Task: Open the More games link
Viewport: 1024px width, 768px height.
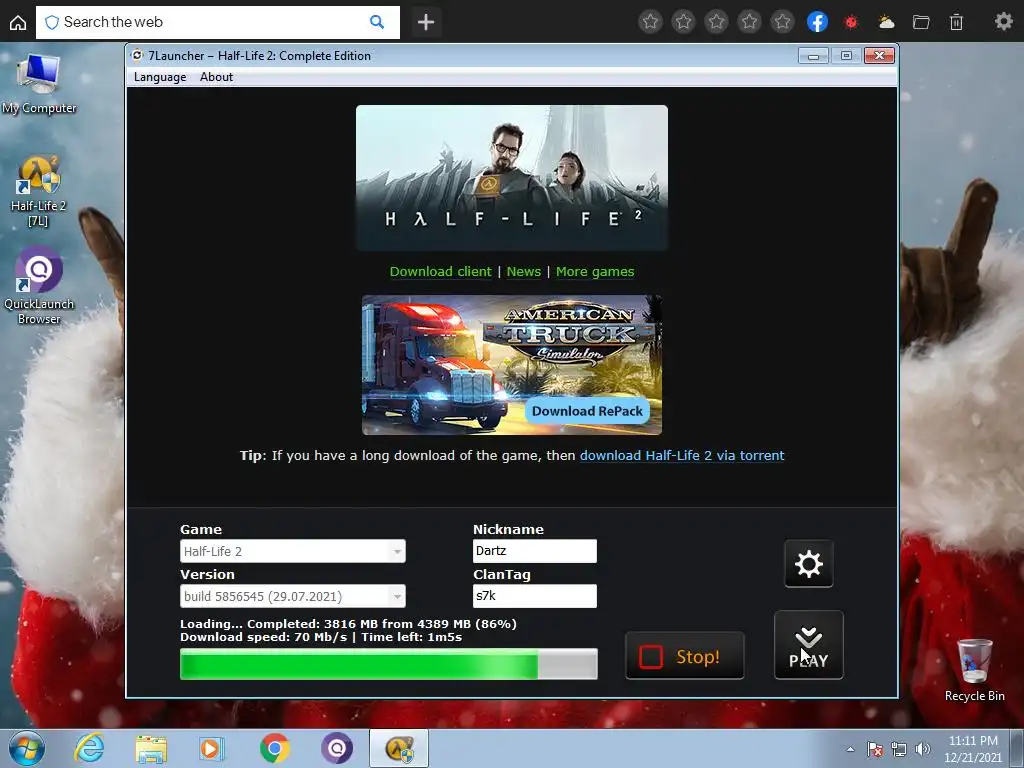Action: pyautogui.click(x=595, y=272)
